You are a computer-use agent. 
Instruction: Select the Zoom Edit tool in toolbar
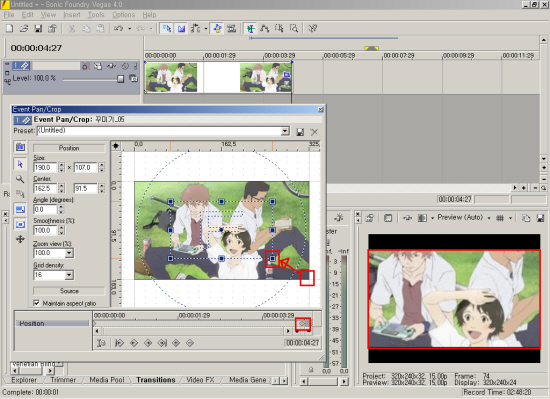[x=294, y=28]
